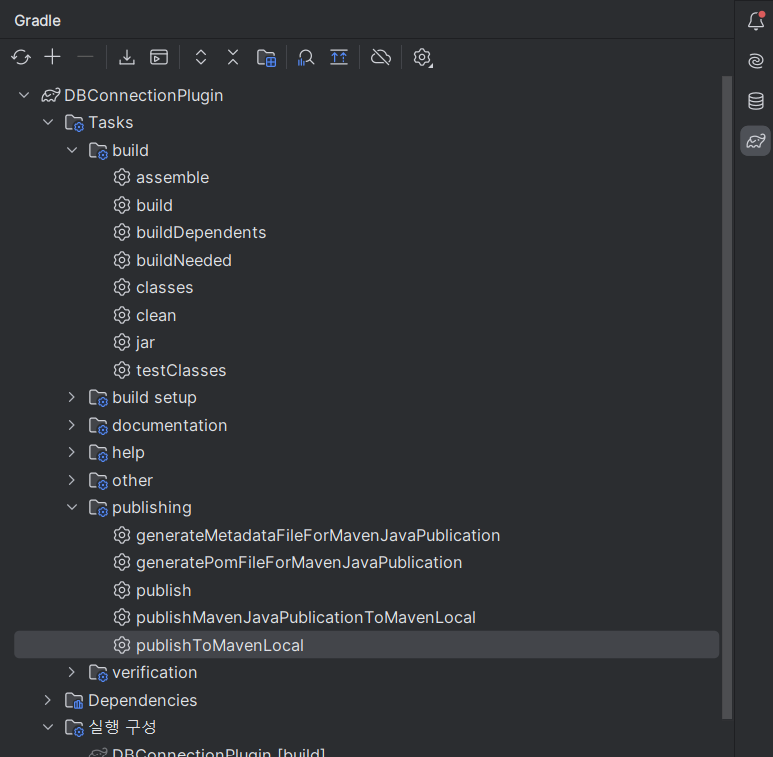Viewport: 773px width, 757px height.
Task: Click the publishing folder icon
Action: 98,508
